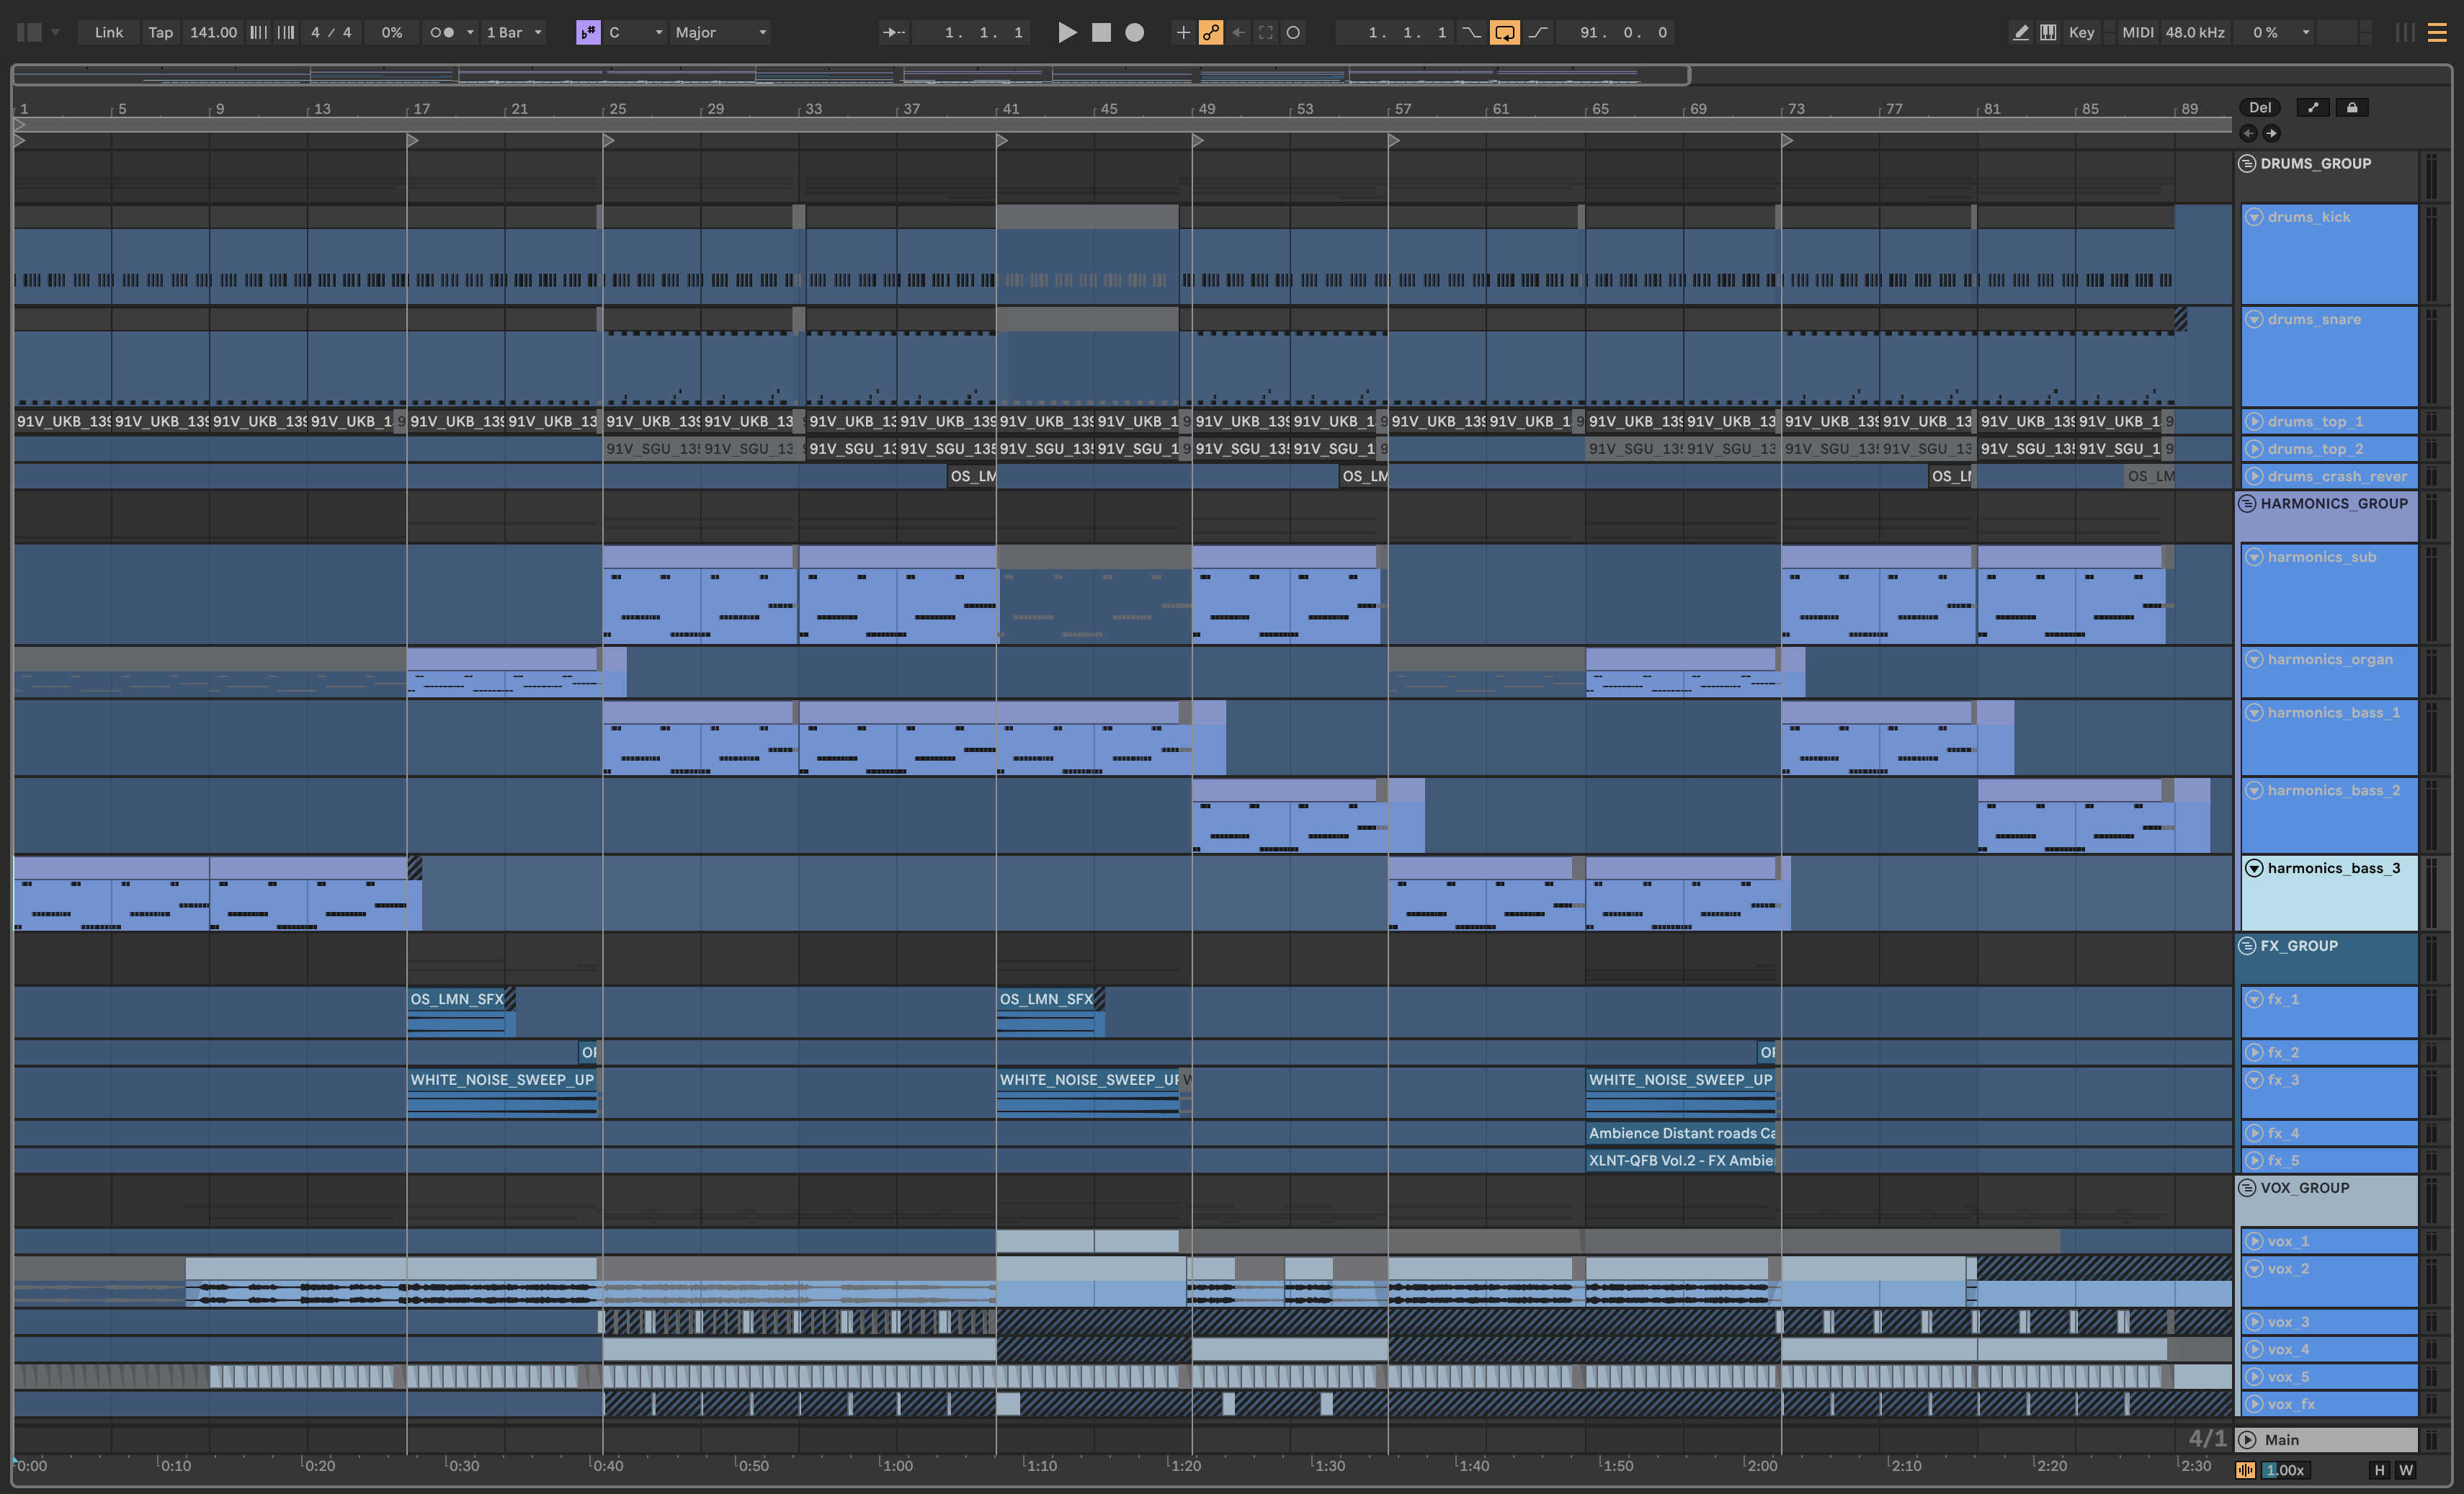The image size is (2464, 1494).
Task: Open the Major scale name dropdown
Action: point(720,32)
